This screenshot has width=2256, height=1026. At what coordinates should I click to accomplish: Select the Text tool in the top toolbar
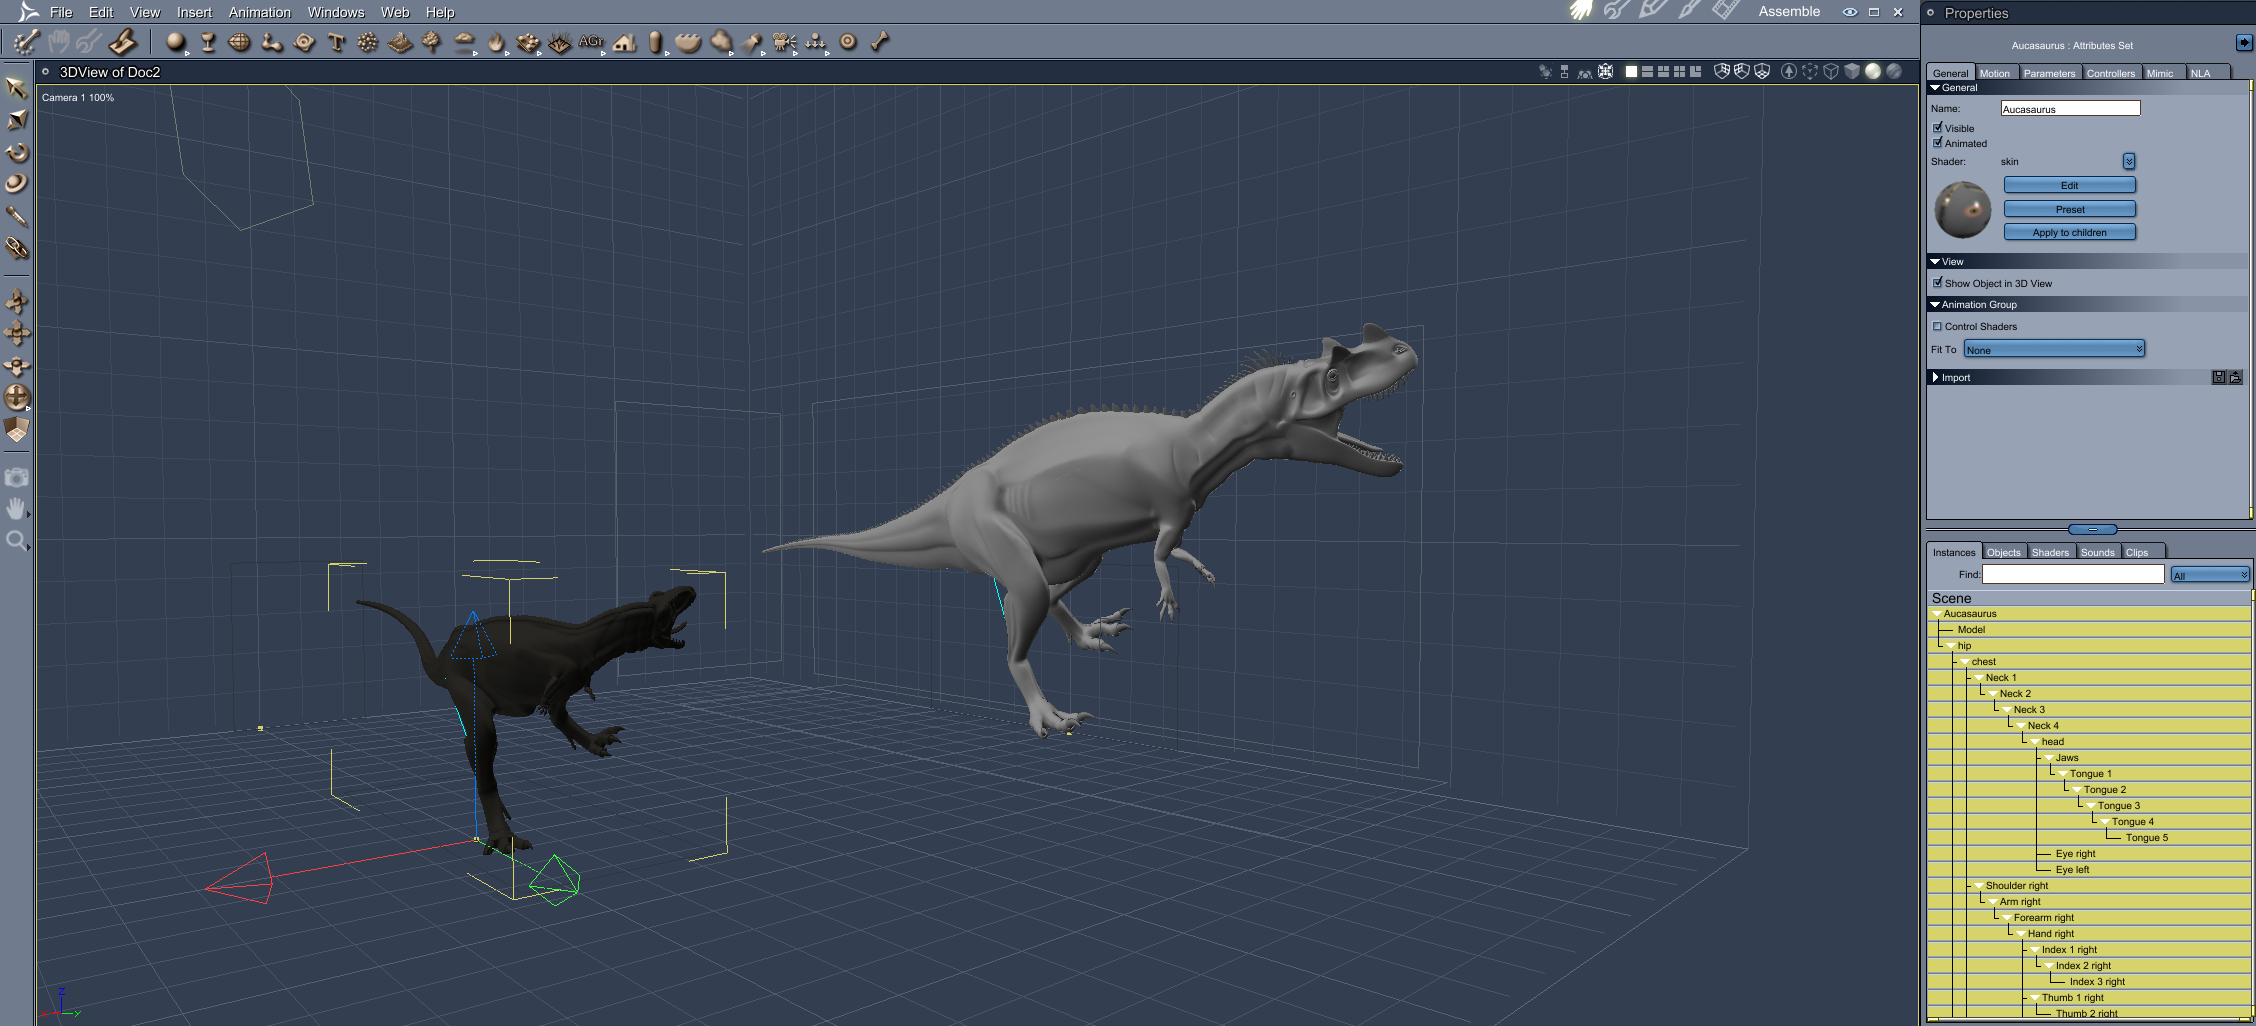[x=336, y=42]
